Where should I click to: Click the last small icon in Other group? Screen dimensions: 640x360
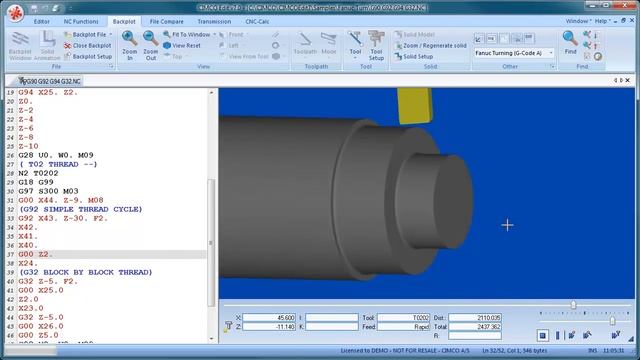tap(529, 39)
